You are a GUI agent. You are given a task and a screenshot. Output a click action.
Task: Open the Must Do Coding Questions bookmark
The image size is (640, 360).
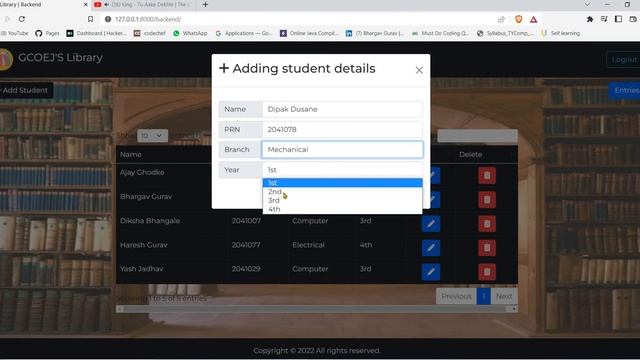tap(440, 33)
